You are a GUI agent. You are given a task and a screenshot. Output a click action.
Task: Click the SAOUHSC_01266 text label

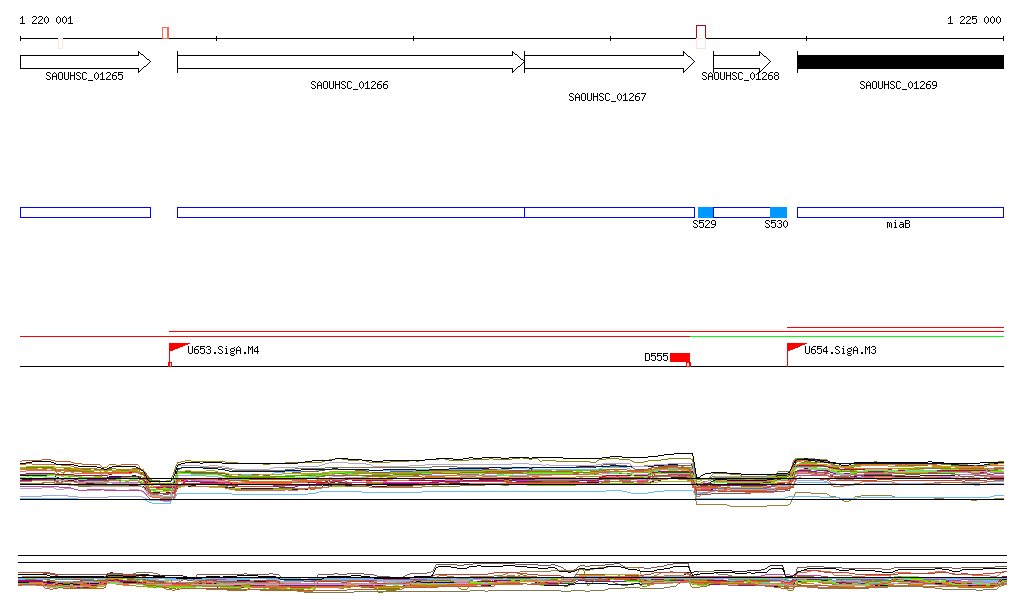(x=349, y=86)
